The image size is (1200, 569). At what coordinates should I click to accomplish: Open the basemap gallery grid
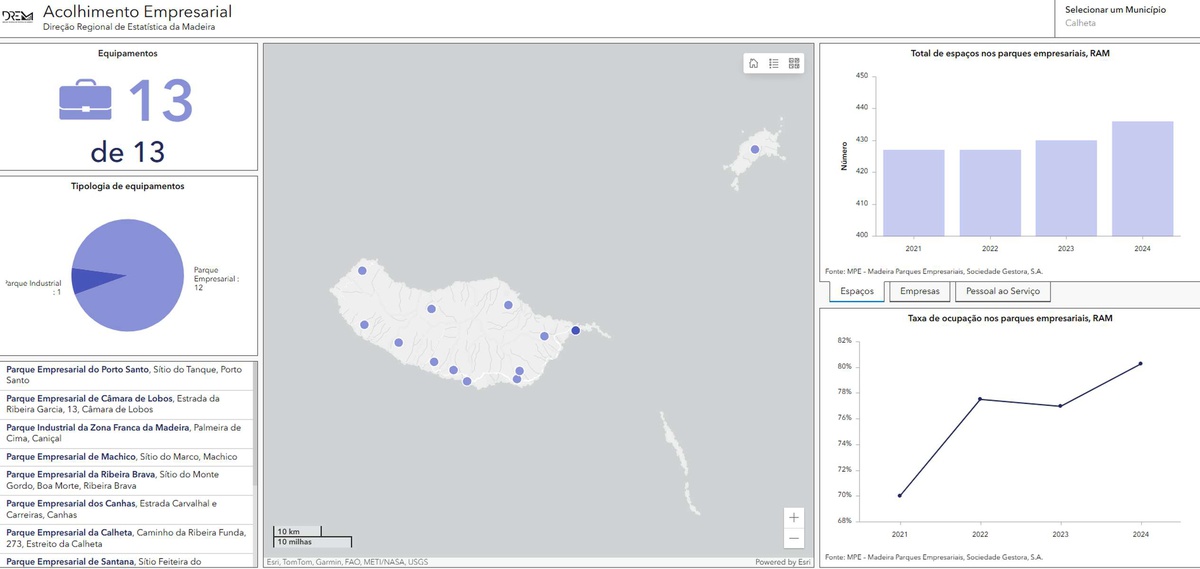point(794,64)
